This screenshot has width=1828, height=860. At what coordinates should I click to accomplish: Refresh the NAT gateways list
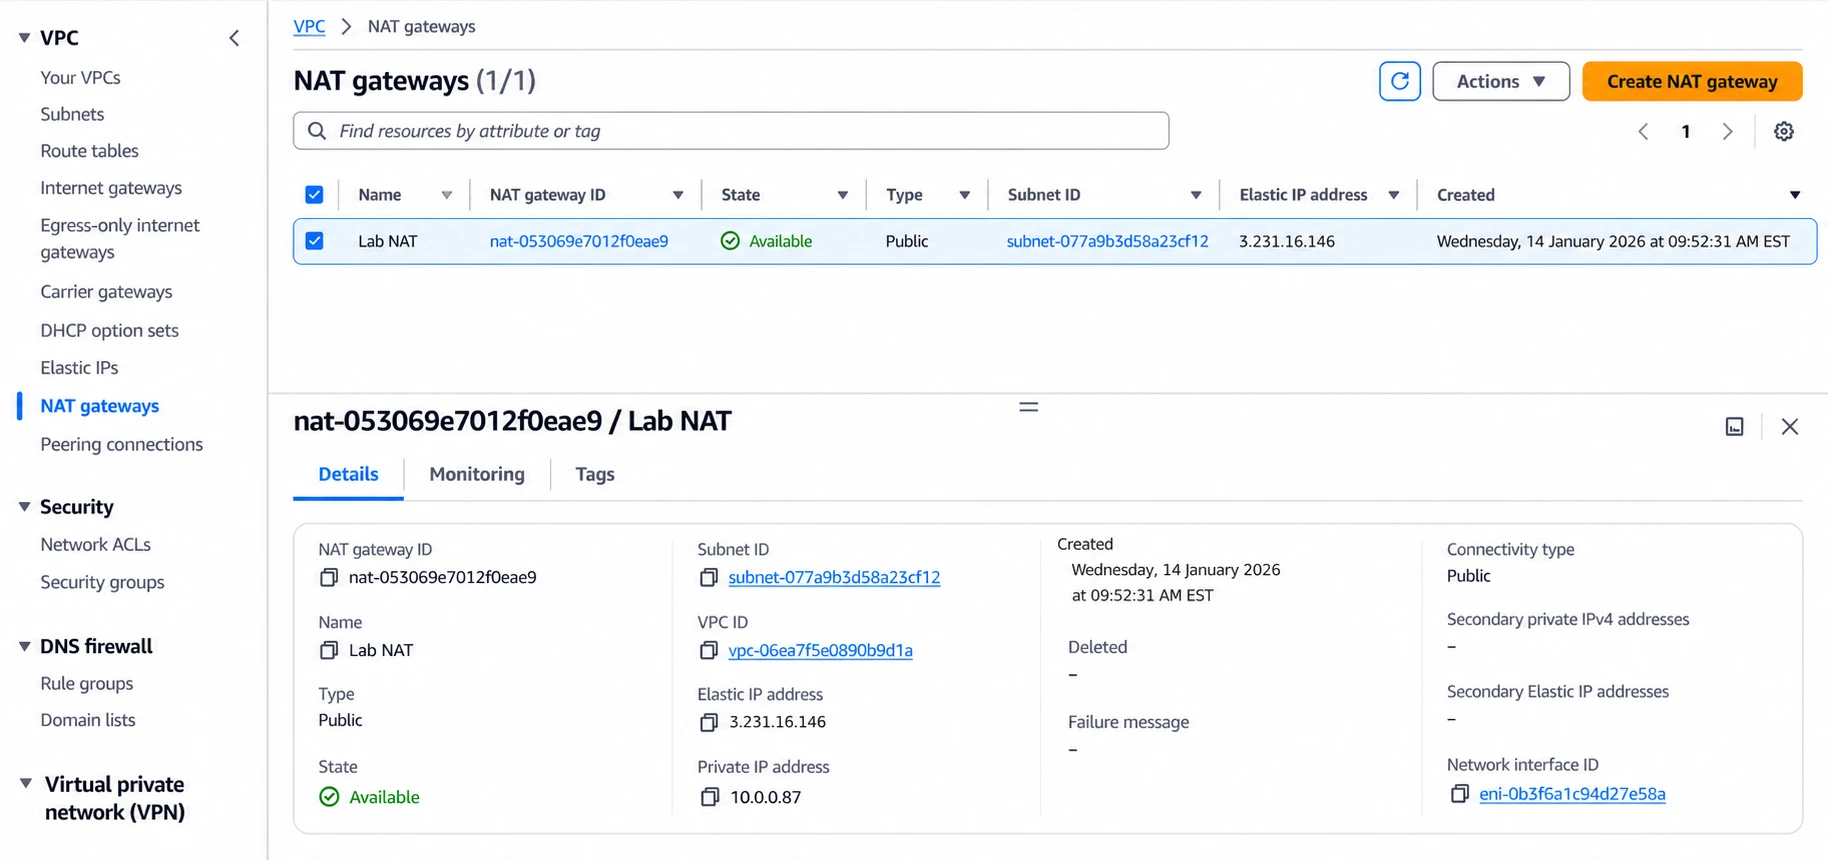point(1399,81)
